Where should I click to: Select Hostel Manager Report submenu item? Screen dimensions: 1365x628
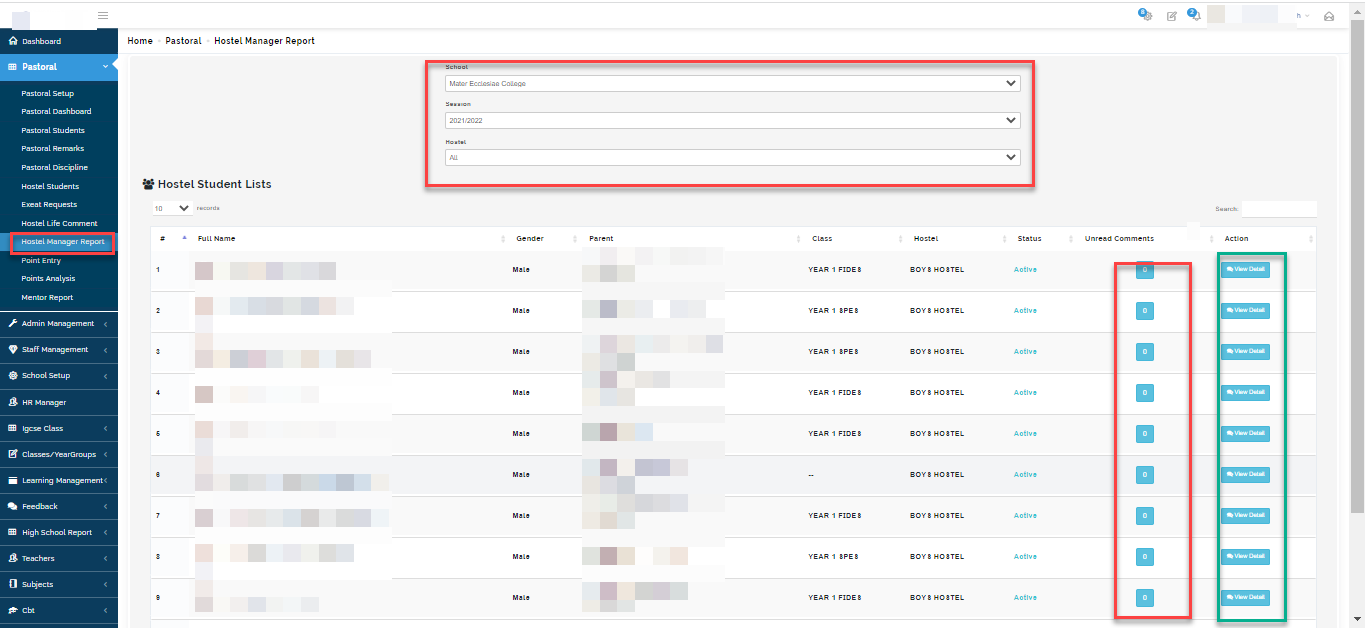pos(63,241)
